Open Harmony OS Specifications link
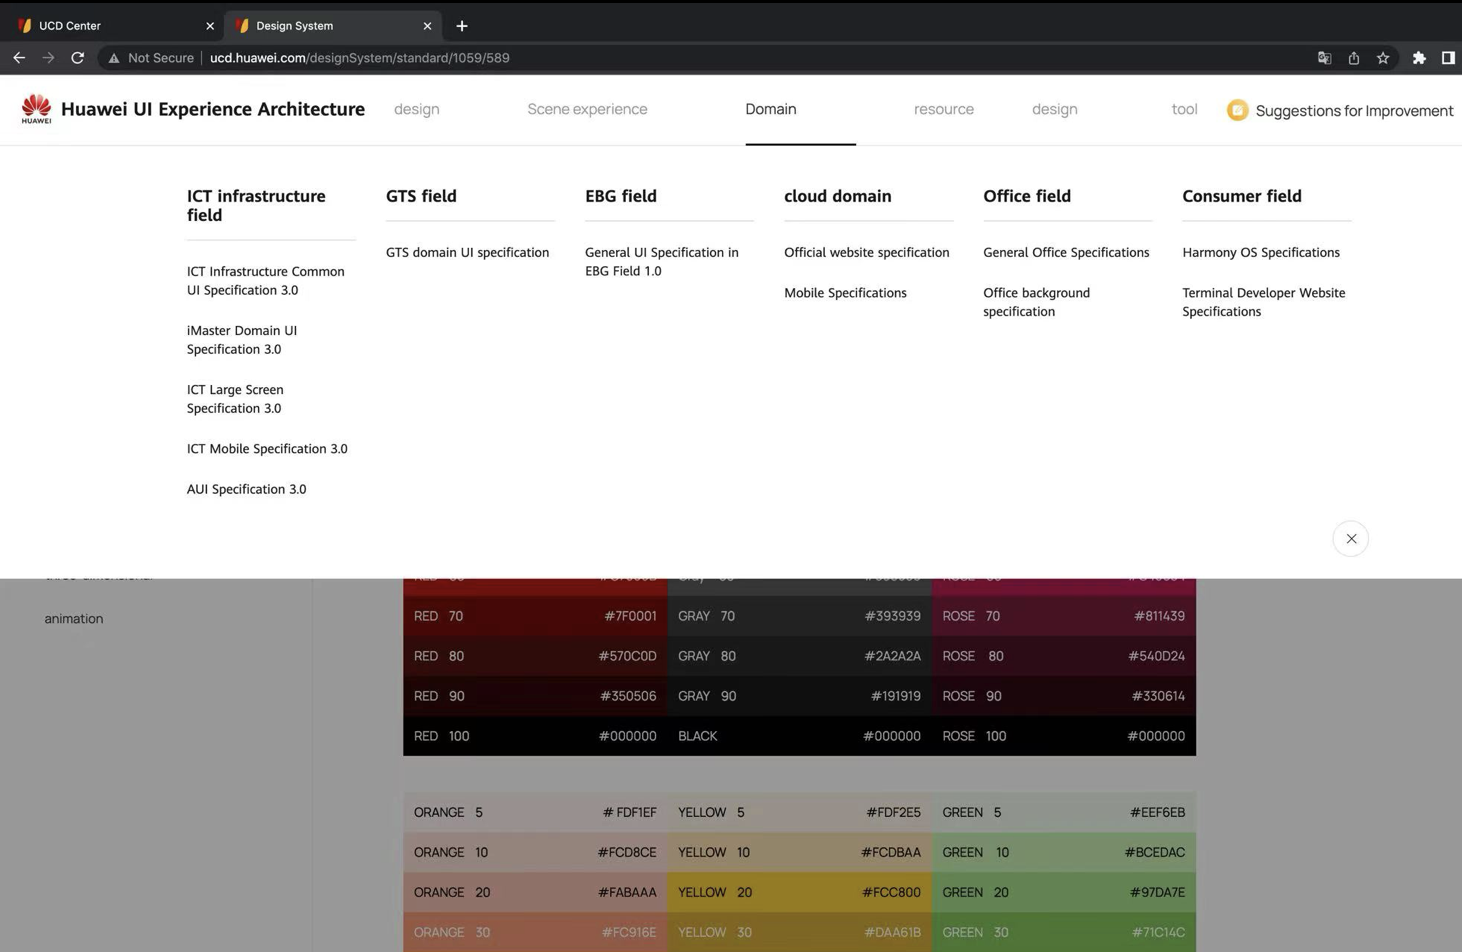1462x952 pixels. point(1260,253)
